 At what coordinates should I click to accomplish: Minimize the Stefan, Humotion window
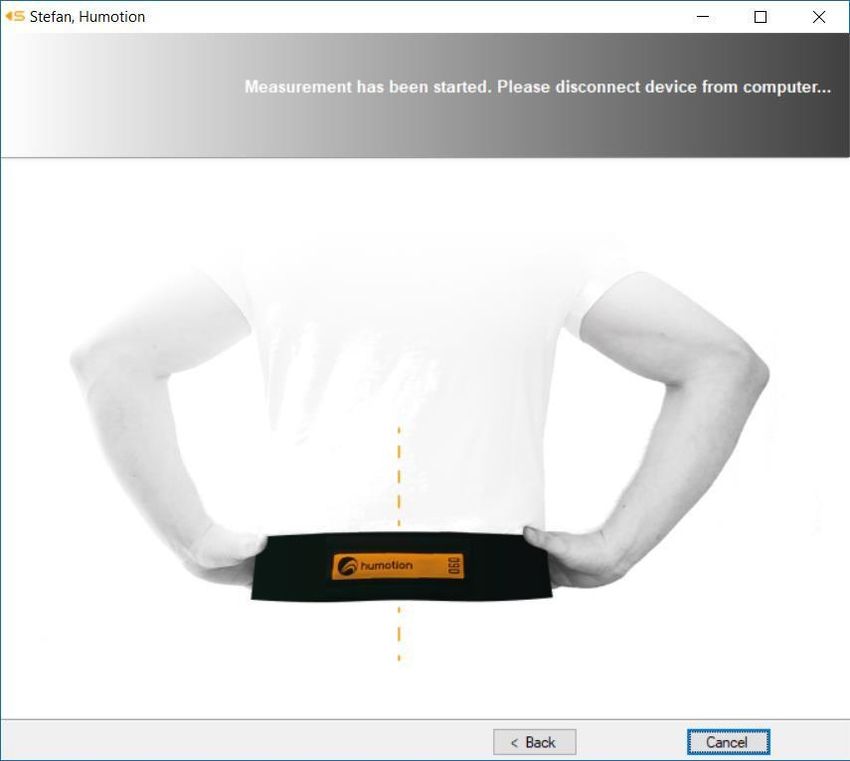coord(703,17)
